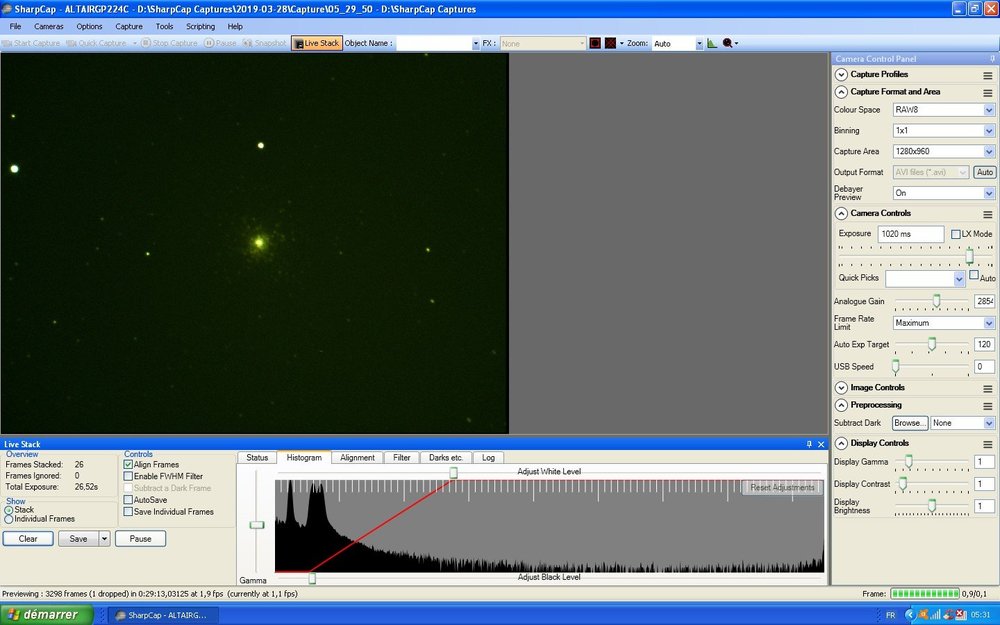1000x625 pixels.
Task: Open the Scripting menu
Action: click(x=200, y=26)
